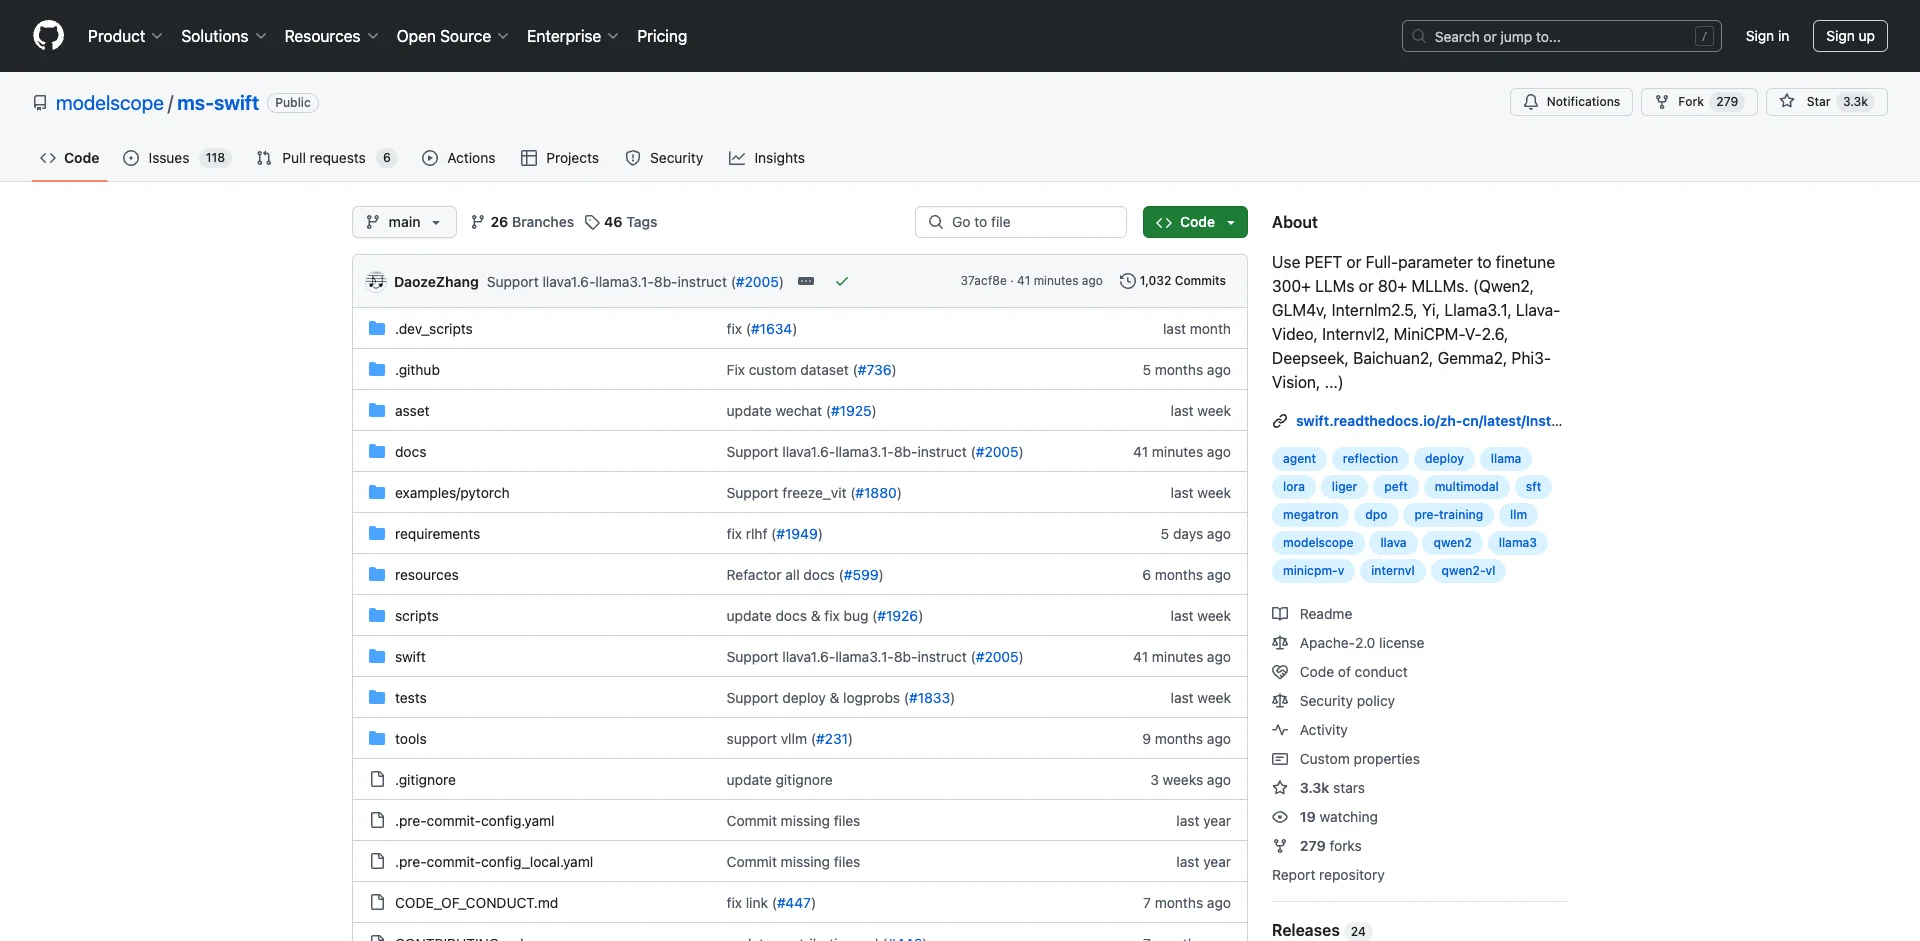
Task: Click the search magnifier icon in header
Action: [1419, 36]
